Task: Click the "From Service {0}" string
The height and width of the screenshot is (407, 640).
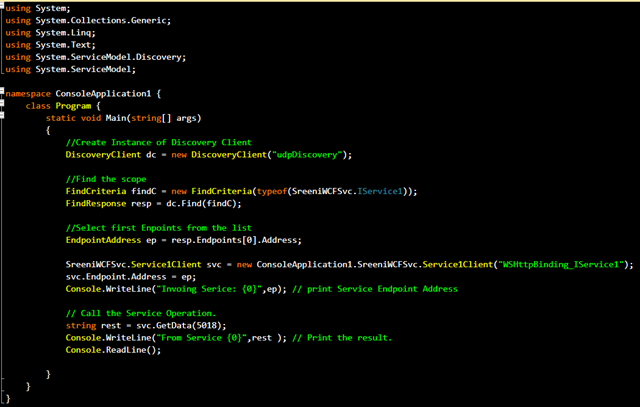Action: [x=201, y=338]
